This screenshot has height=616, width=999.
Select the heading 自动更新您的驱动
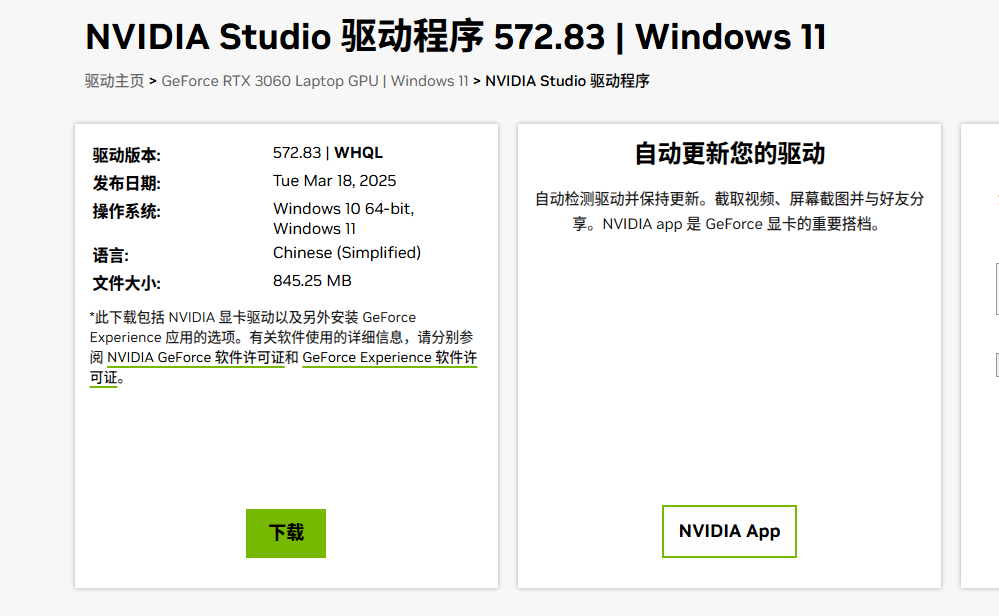[x=729, y=154]
